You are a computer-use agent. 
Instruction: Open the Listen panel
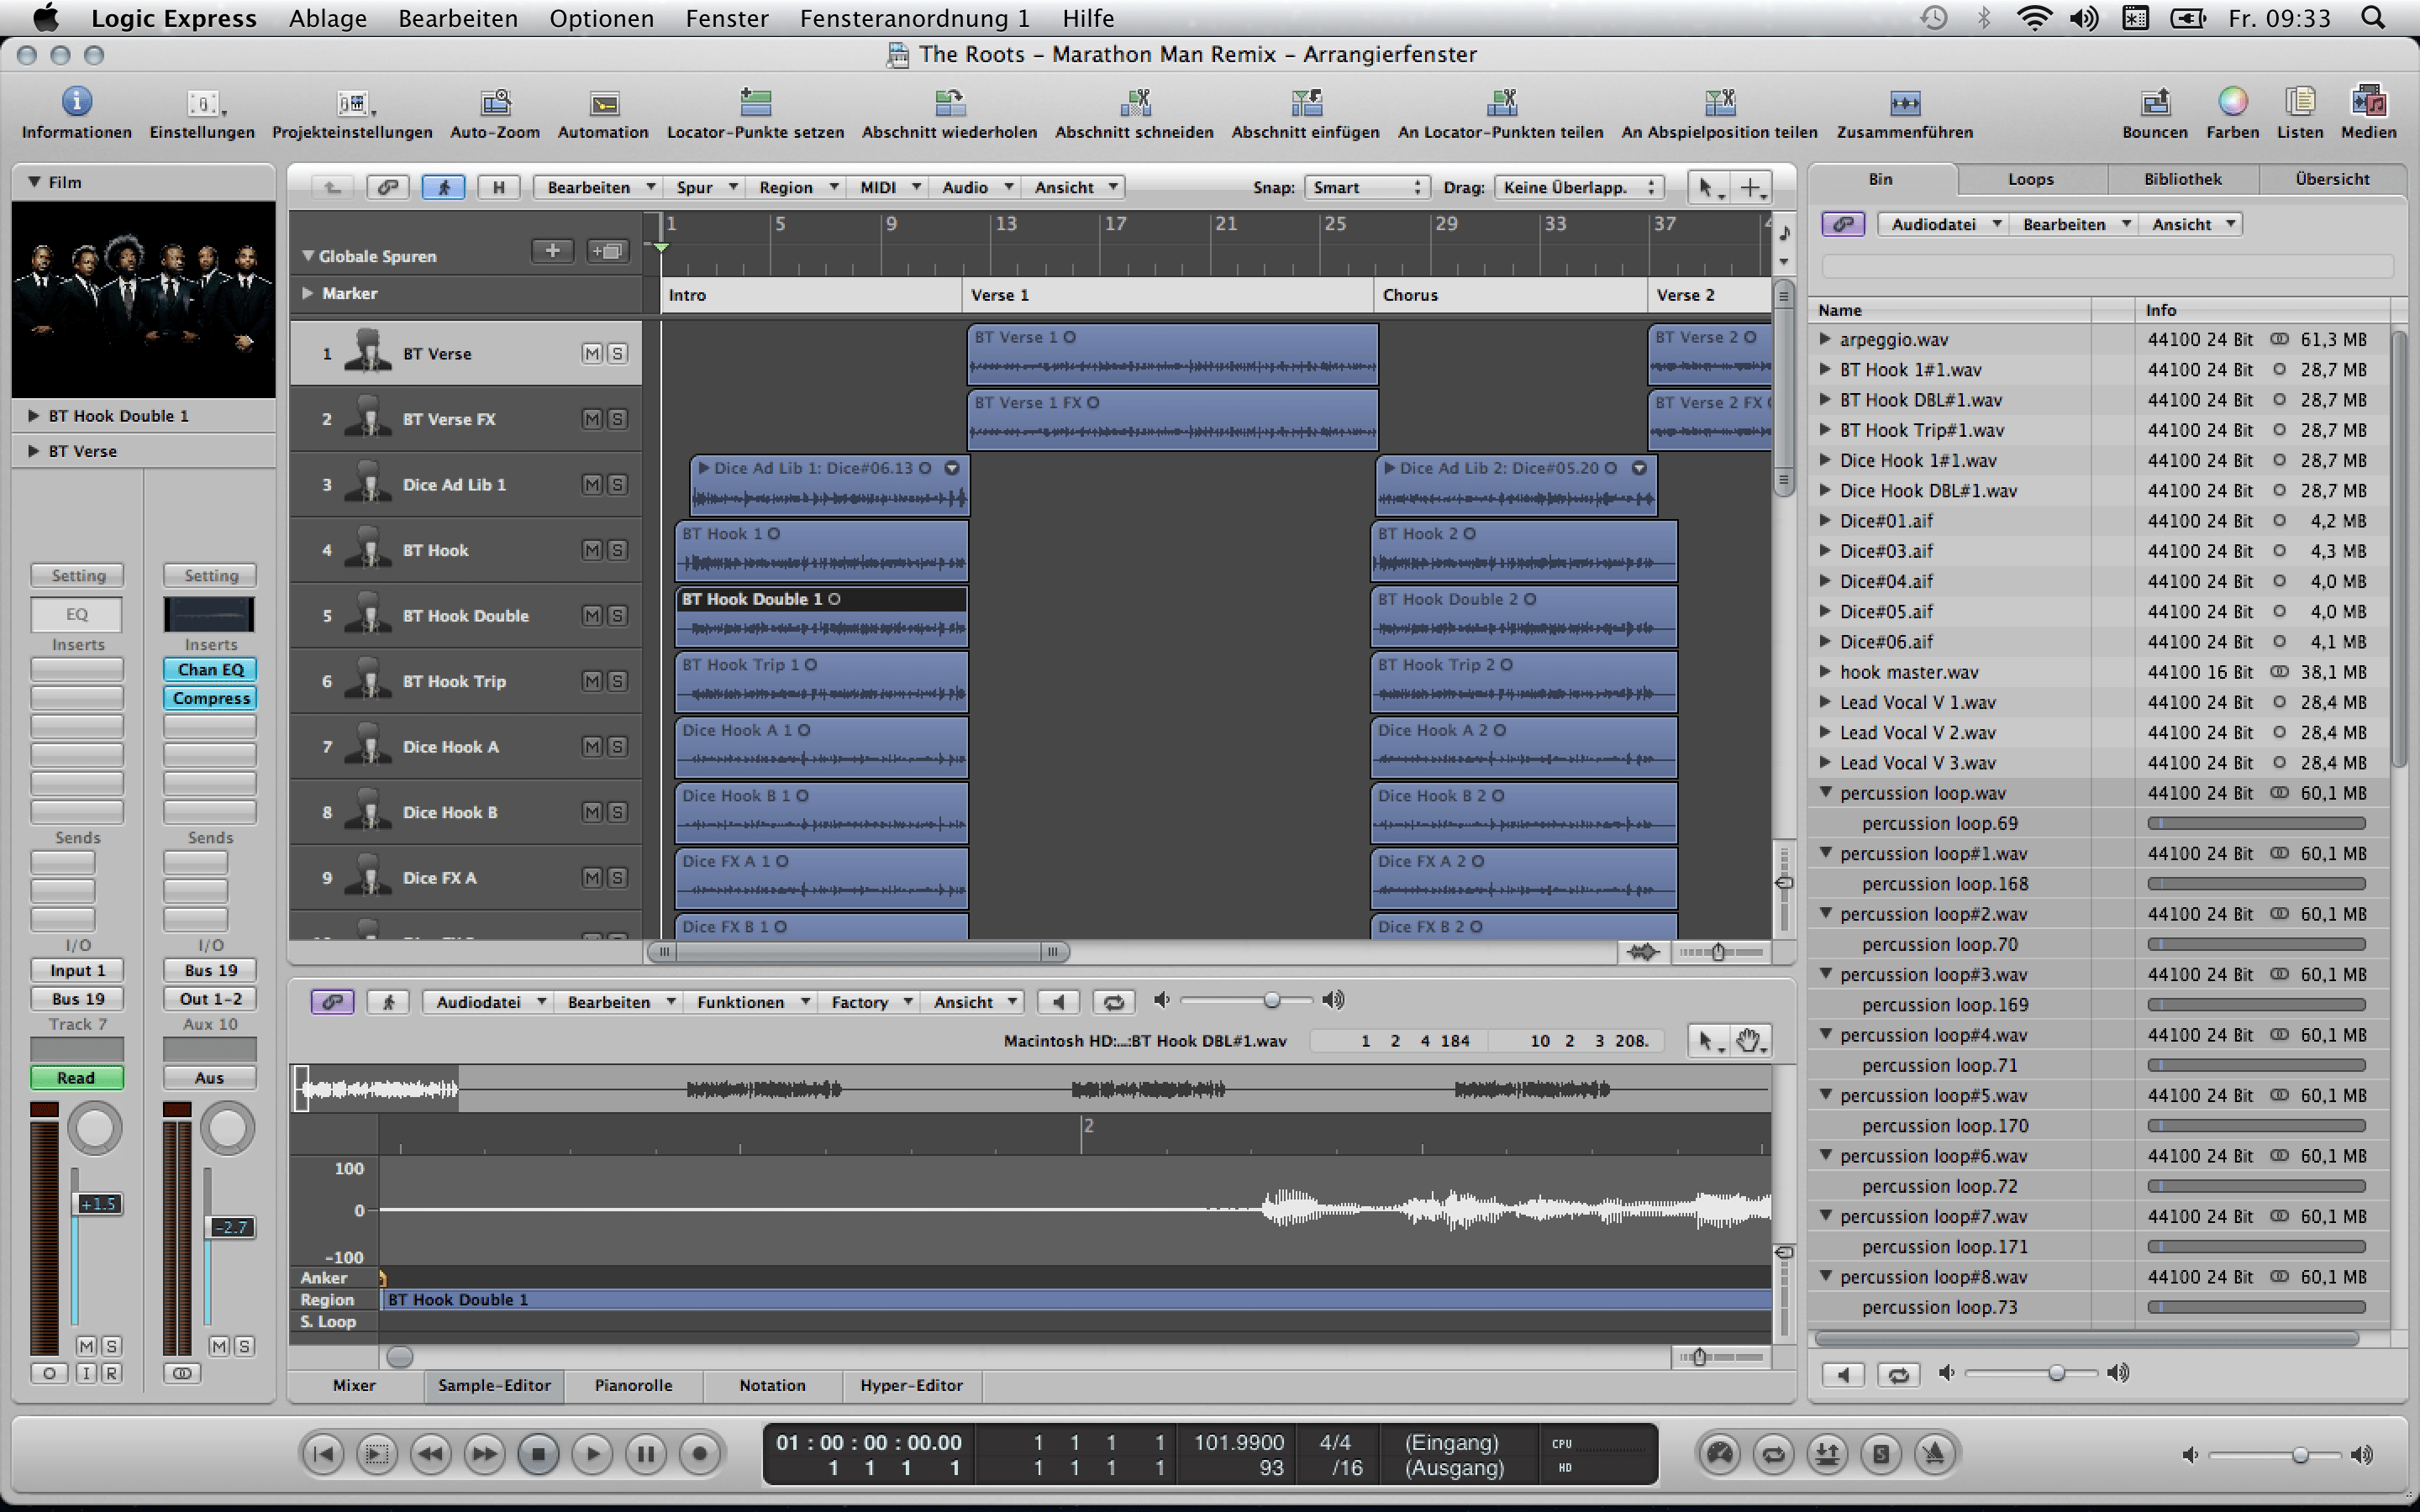(2300, 101)
